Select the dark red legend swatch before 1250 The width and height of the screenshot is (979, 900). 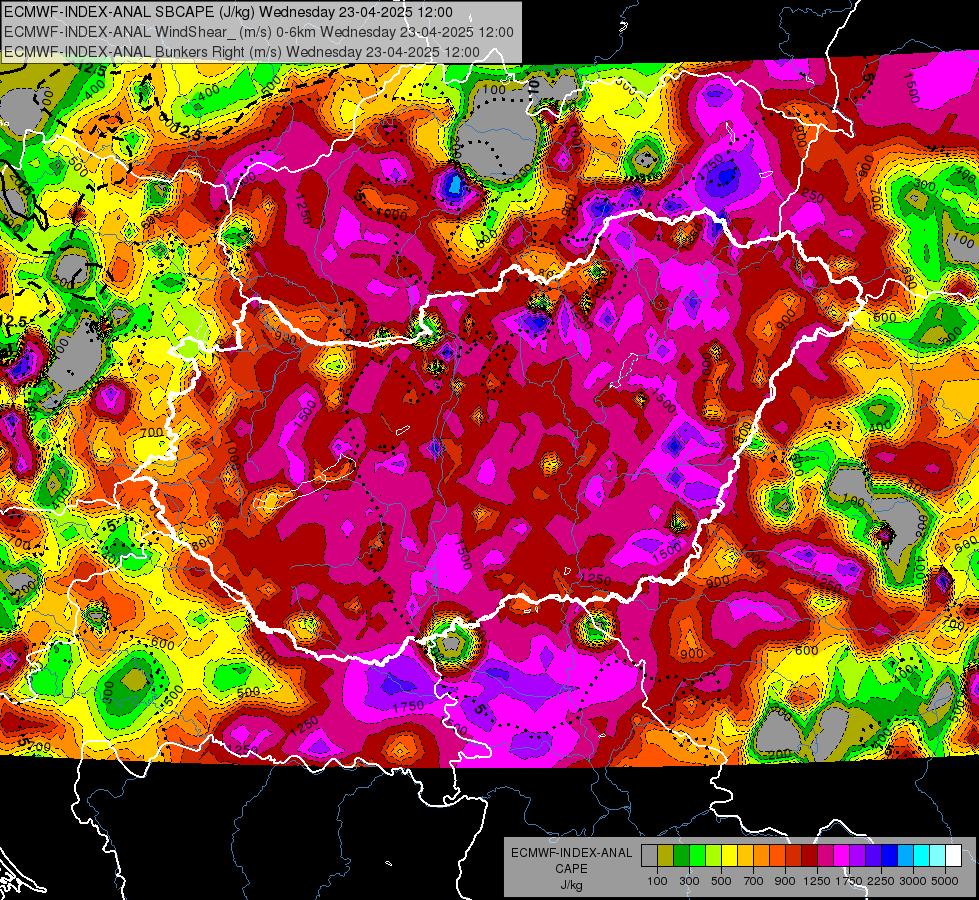[810, 855]
